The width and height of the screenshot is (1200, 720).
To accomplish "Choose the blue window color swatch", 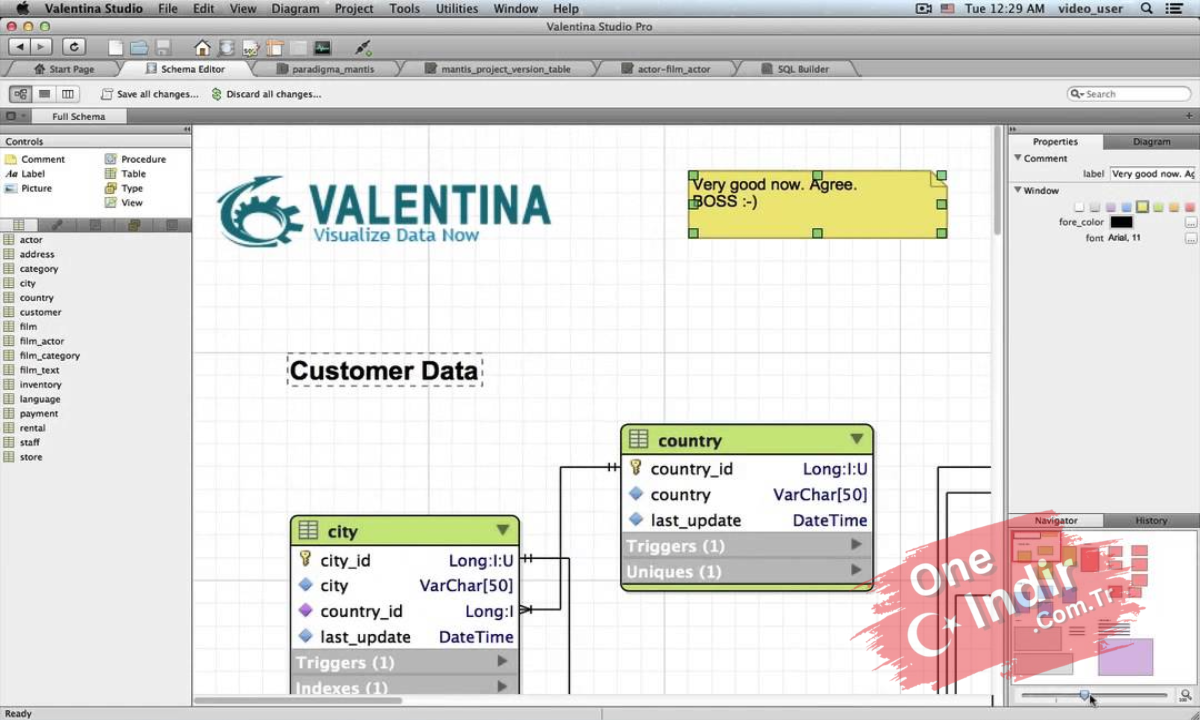I will (1127, 207).
